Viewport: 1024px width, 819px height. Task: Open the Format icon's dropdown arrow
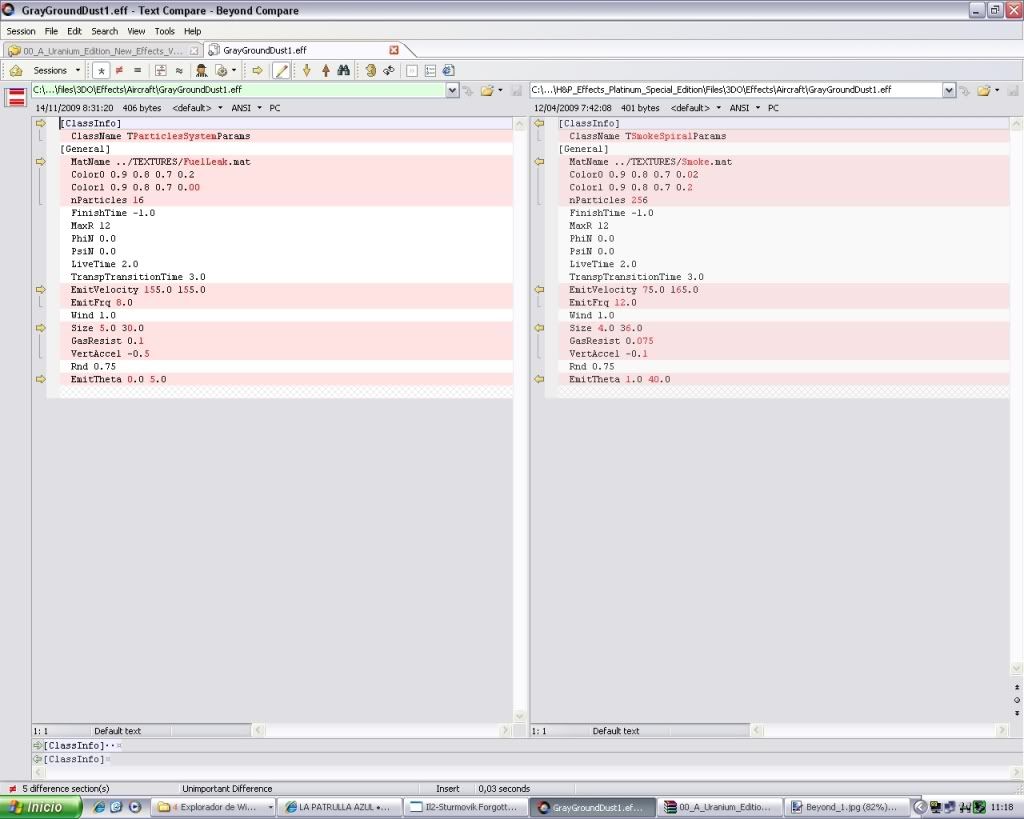coord(234,71)
